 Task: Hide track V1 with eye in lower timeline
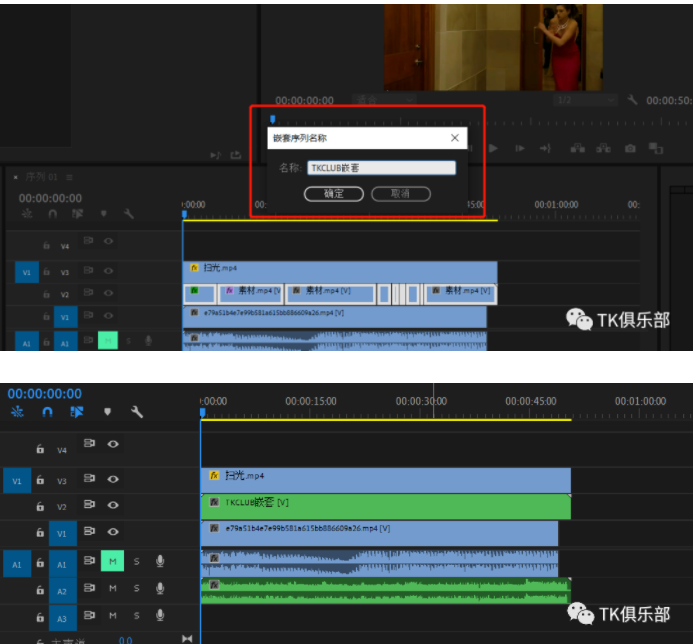pyautogui.click(x=113, y=532)
